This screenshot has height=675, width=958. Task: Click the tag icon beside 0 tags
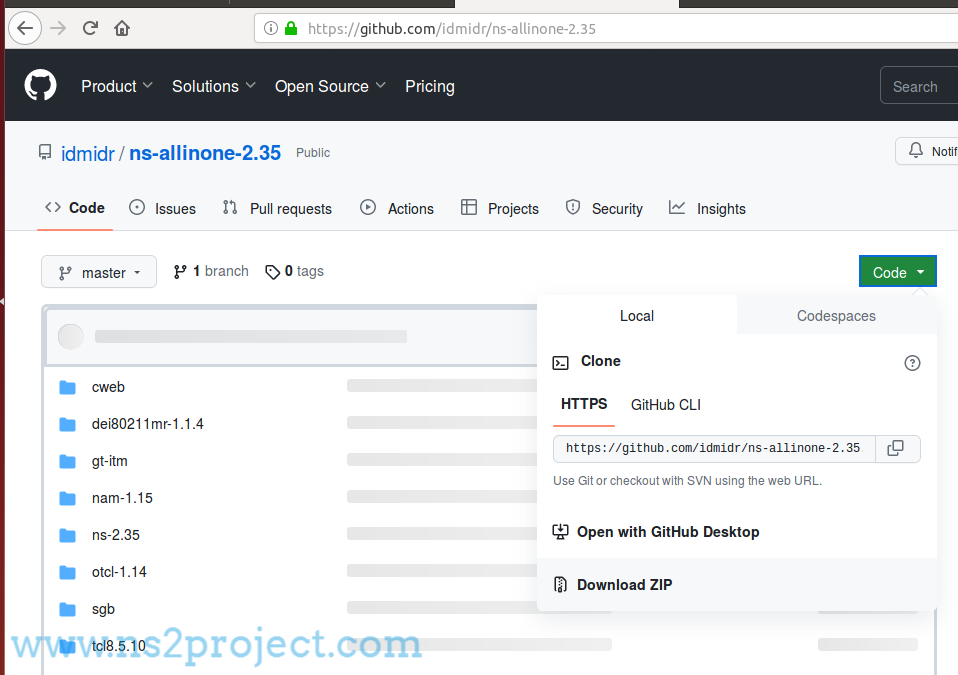tap(272, 272)
